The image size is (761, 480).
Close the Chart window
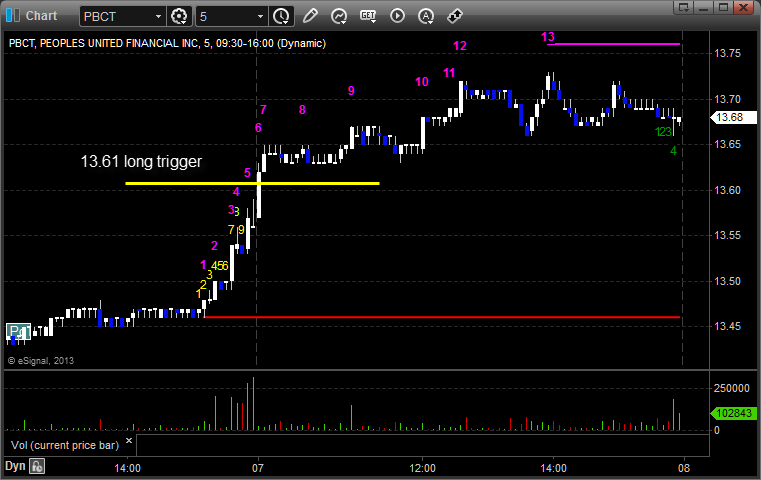coord(744,7)
